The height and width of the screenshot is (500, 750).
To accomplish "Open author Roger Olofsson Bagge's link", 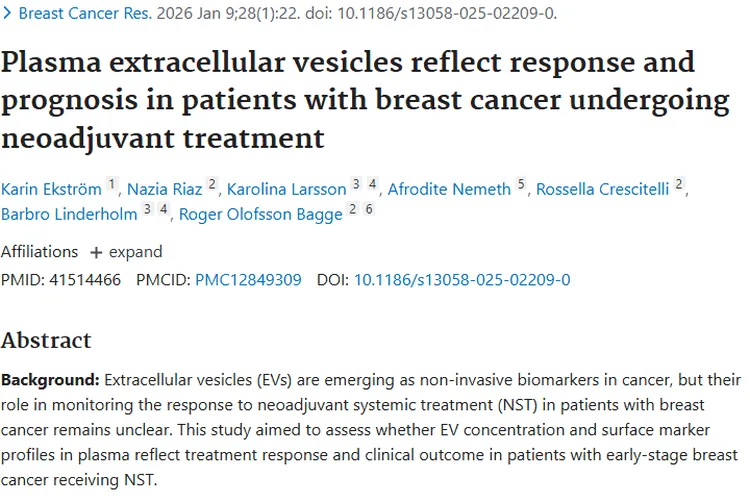I will (x=263, y=215).
